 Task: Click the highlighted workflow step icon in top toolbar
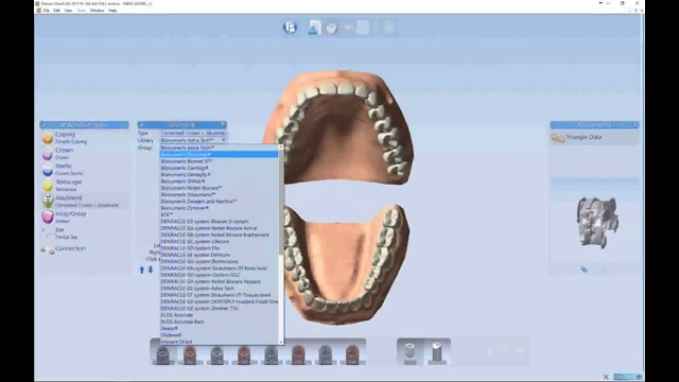pyautogui.click(x=314, y=28)
